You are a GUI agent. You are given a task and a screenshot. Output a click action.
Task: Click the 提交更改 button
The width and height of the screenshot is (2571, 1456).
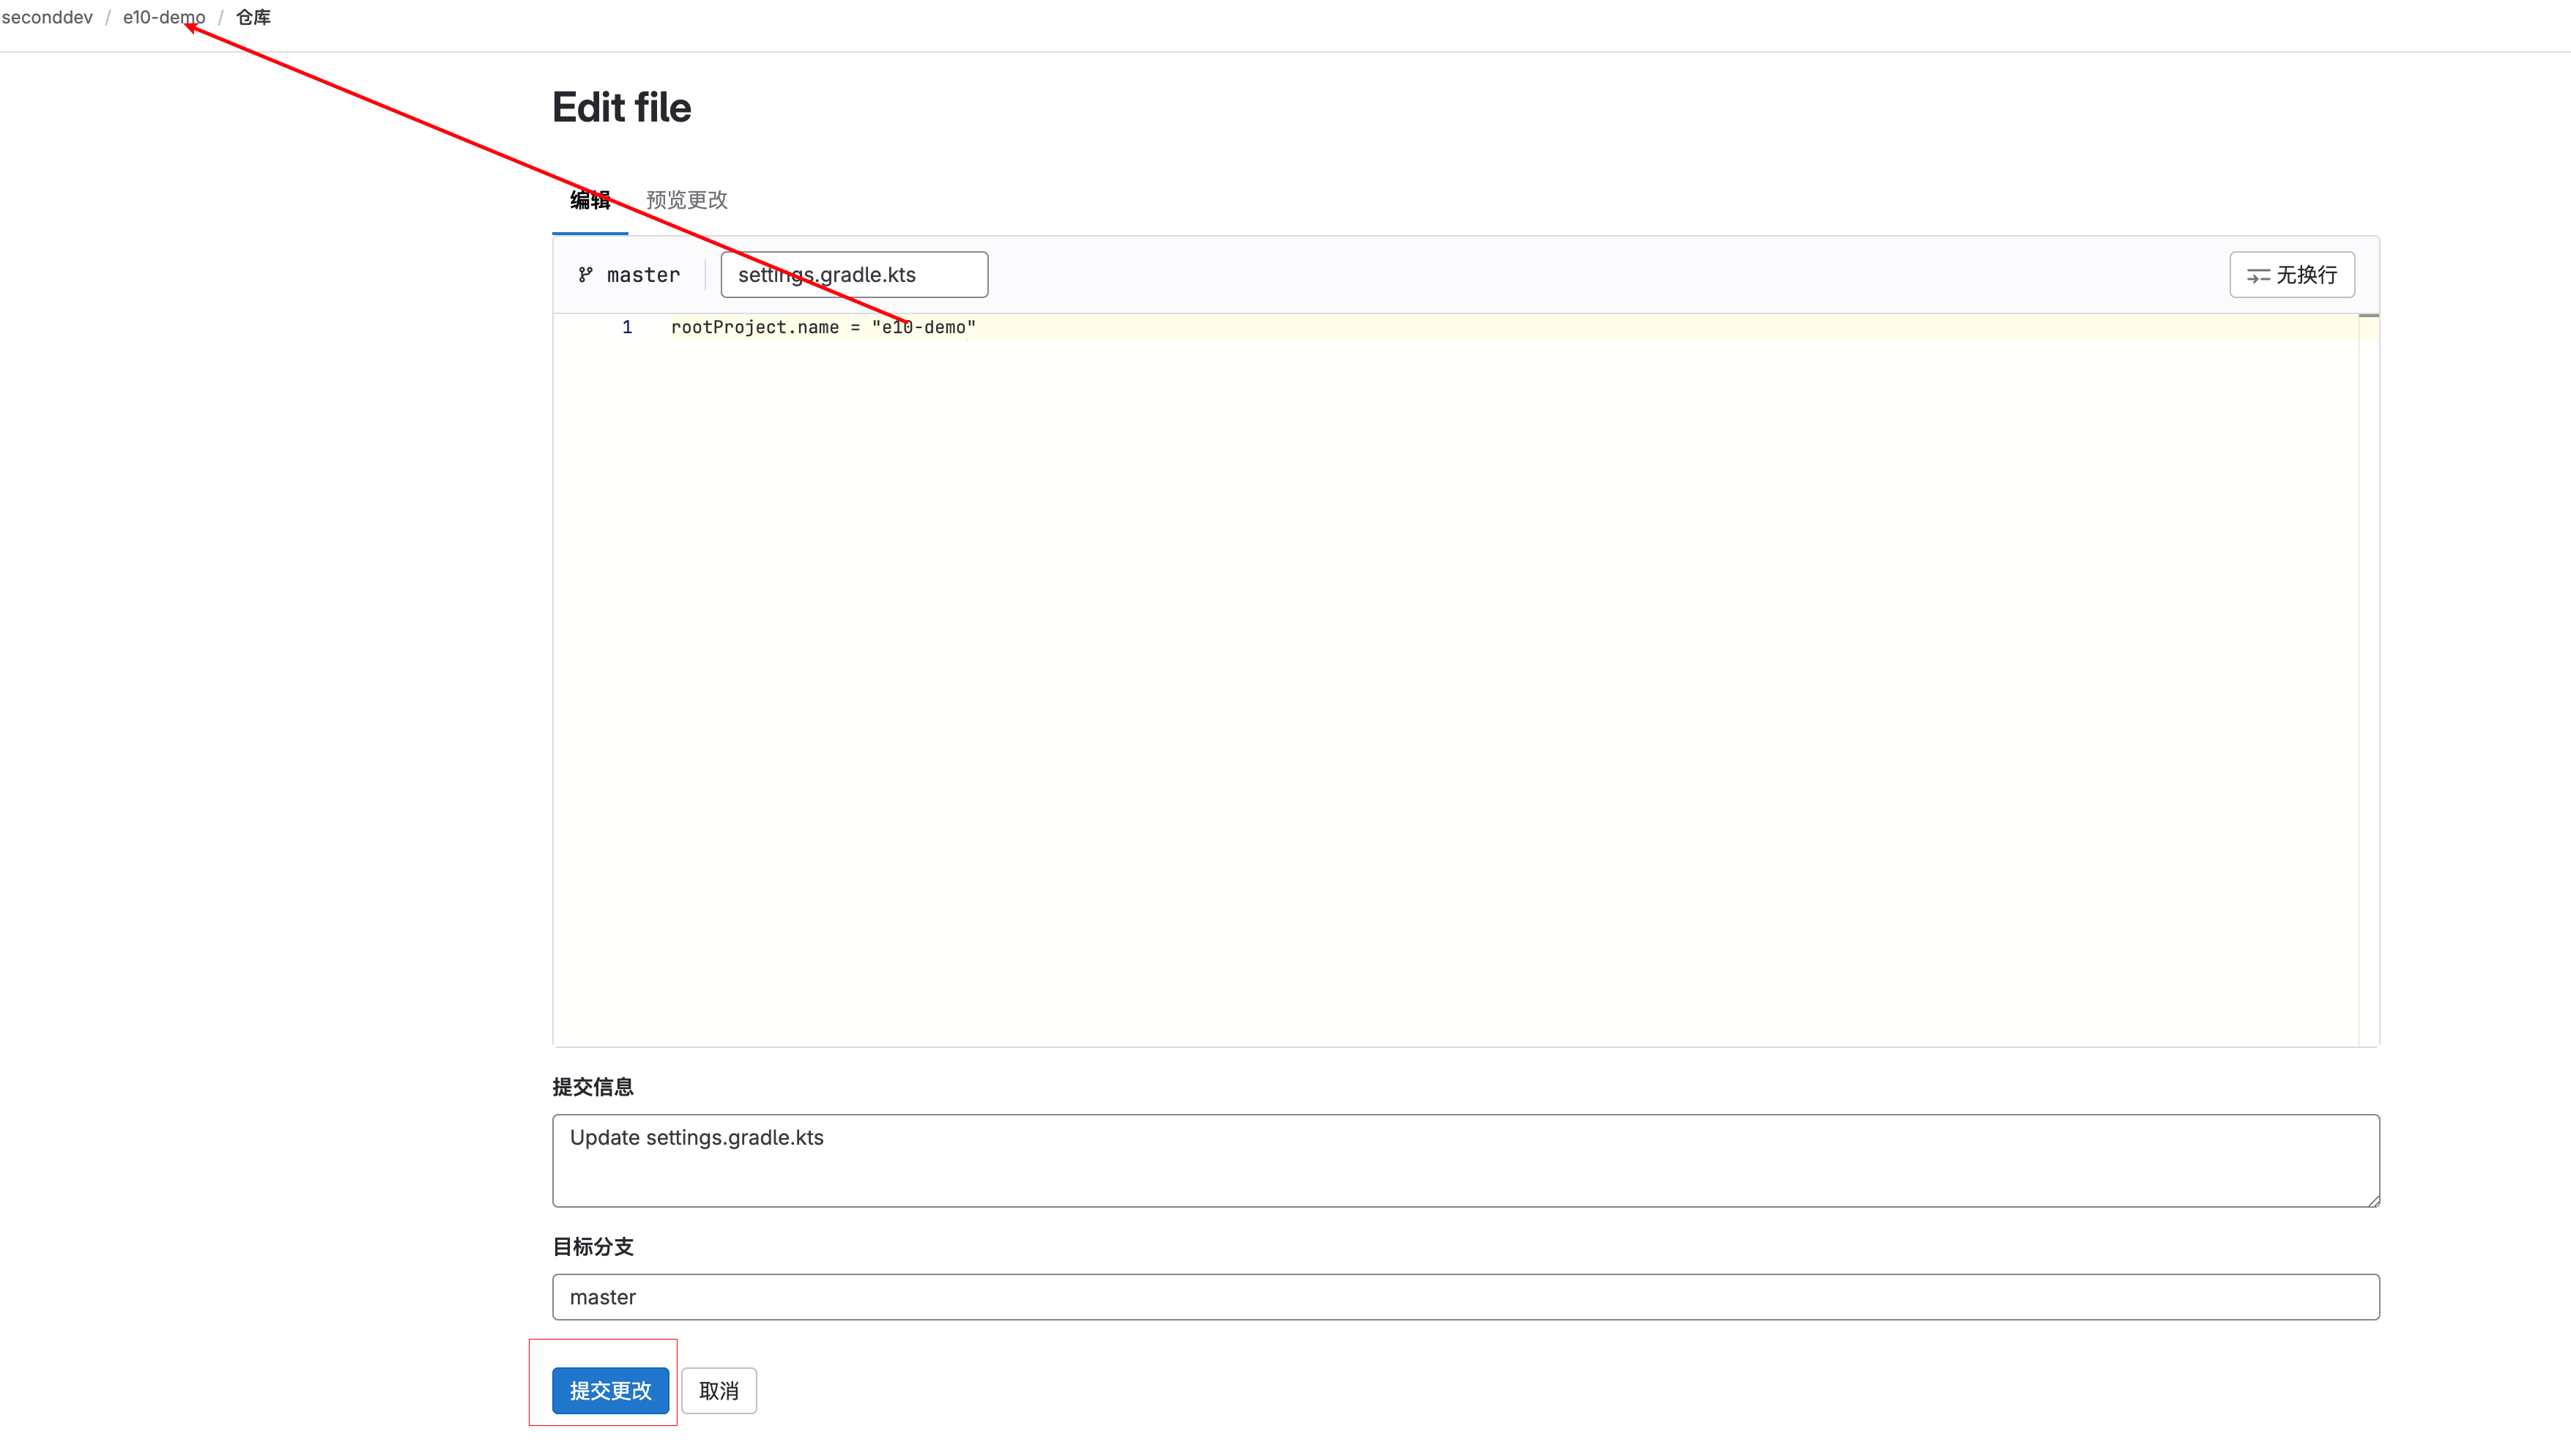(610, 1390)
